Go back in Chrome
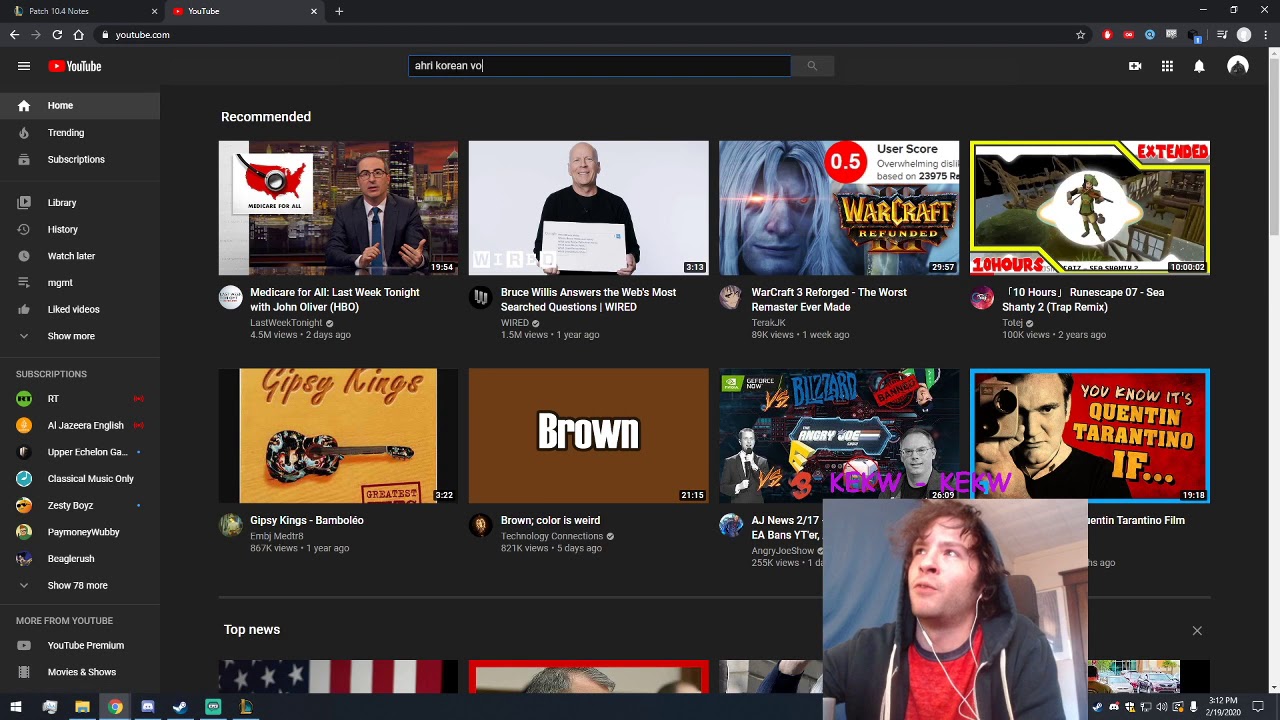This screenshot has width=1280, height=720. coord(14,35)
